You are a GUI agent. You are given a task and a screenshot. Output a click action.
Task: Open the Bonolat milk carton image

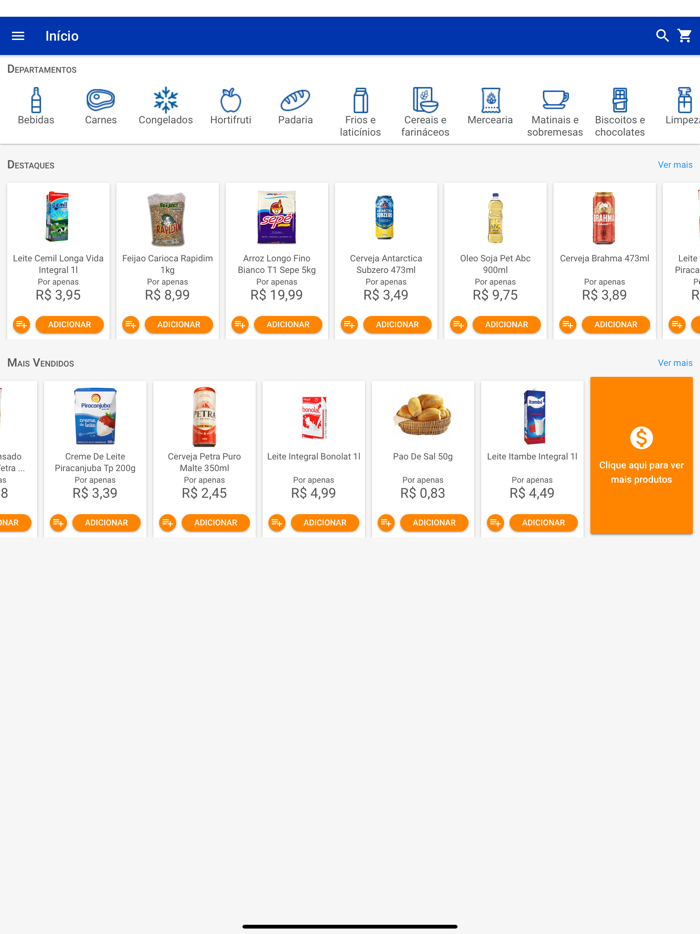(x=314, y=417)
